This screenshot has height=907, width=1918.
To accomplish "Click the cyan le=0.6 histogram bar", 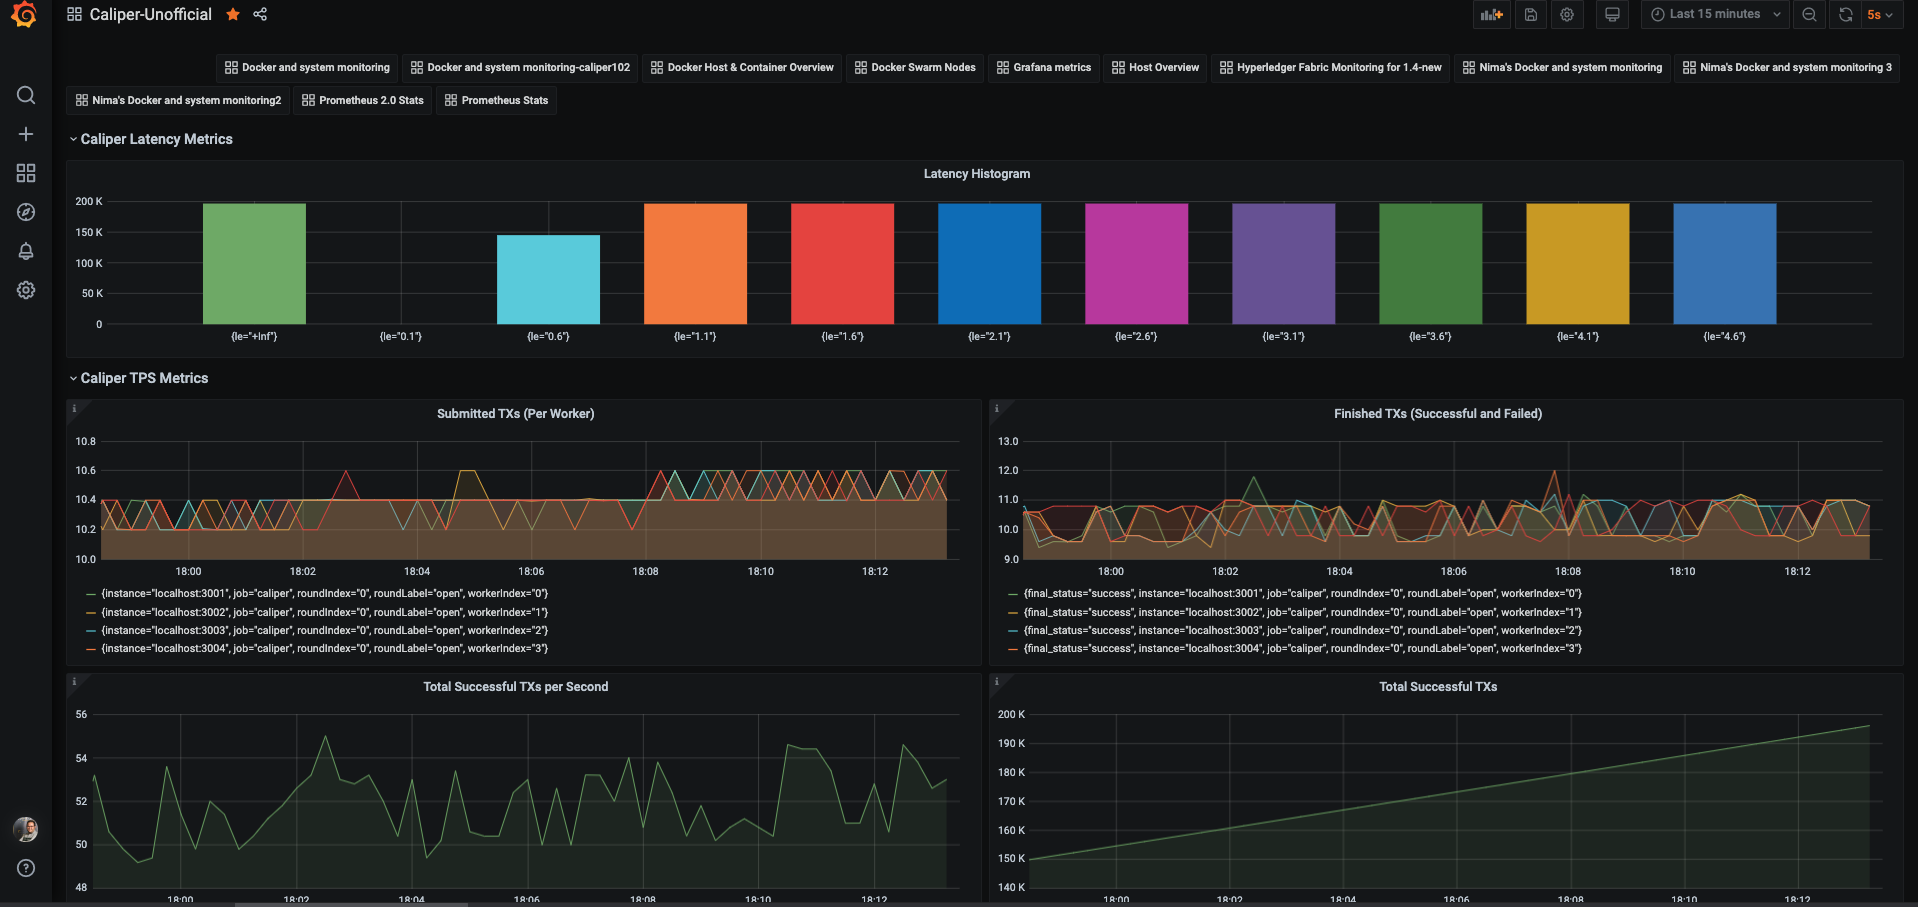I will point(548,280).
